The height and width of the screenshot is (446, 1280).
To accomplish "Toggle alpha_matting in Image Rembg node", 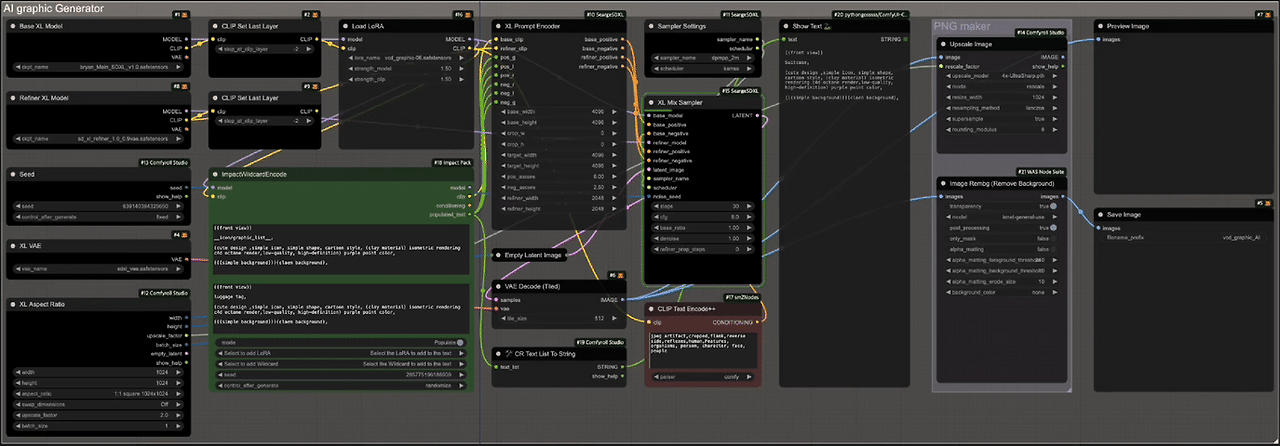I will [x=1001, y=249].
